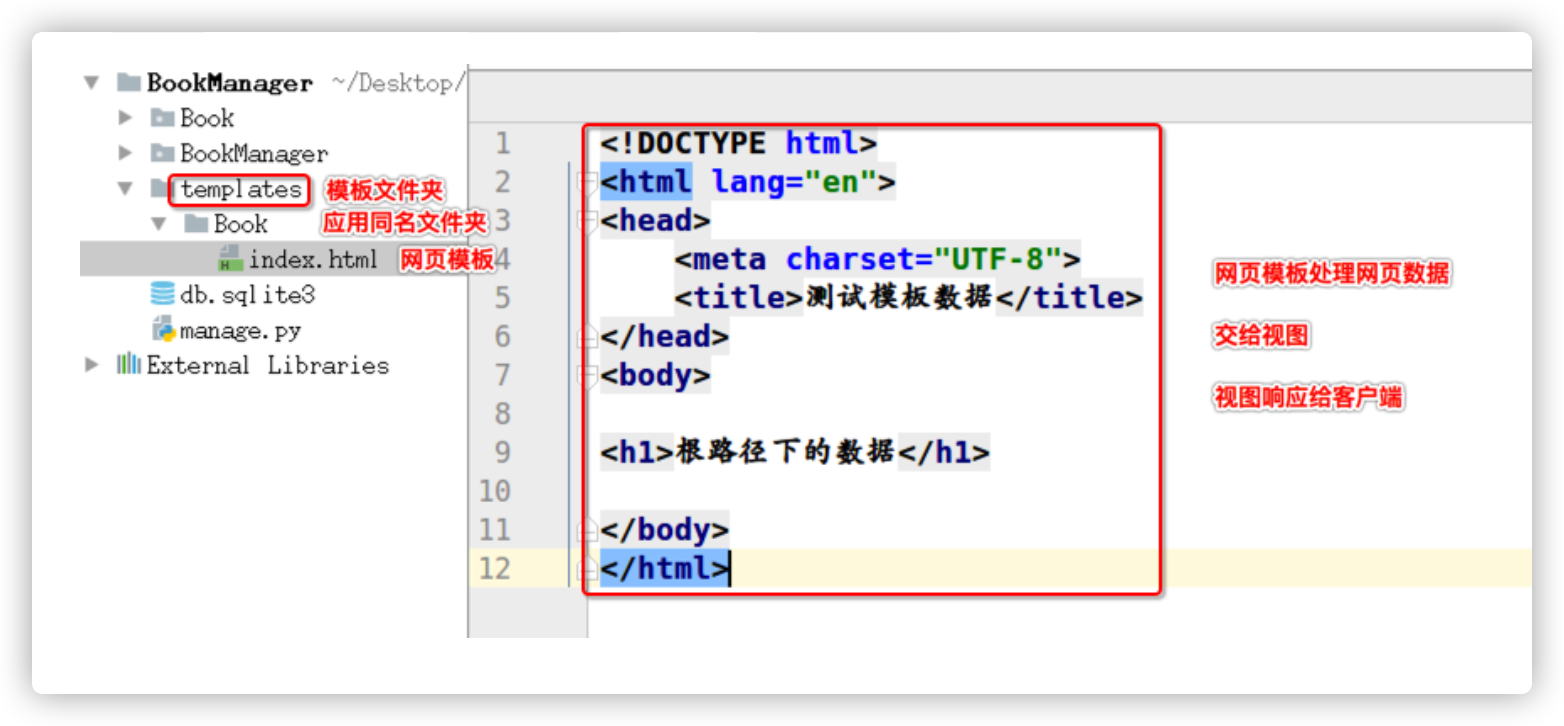
Task: Select the top-level Book package name
Action: (207, 118)
